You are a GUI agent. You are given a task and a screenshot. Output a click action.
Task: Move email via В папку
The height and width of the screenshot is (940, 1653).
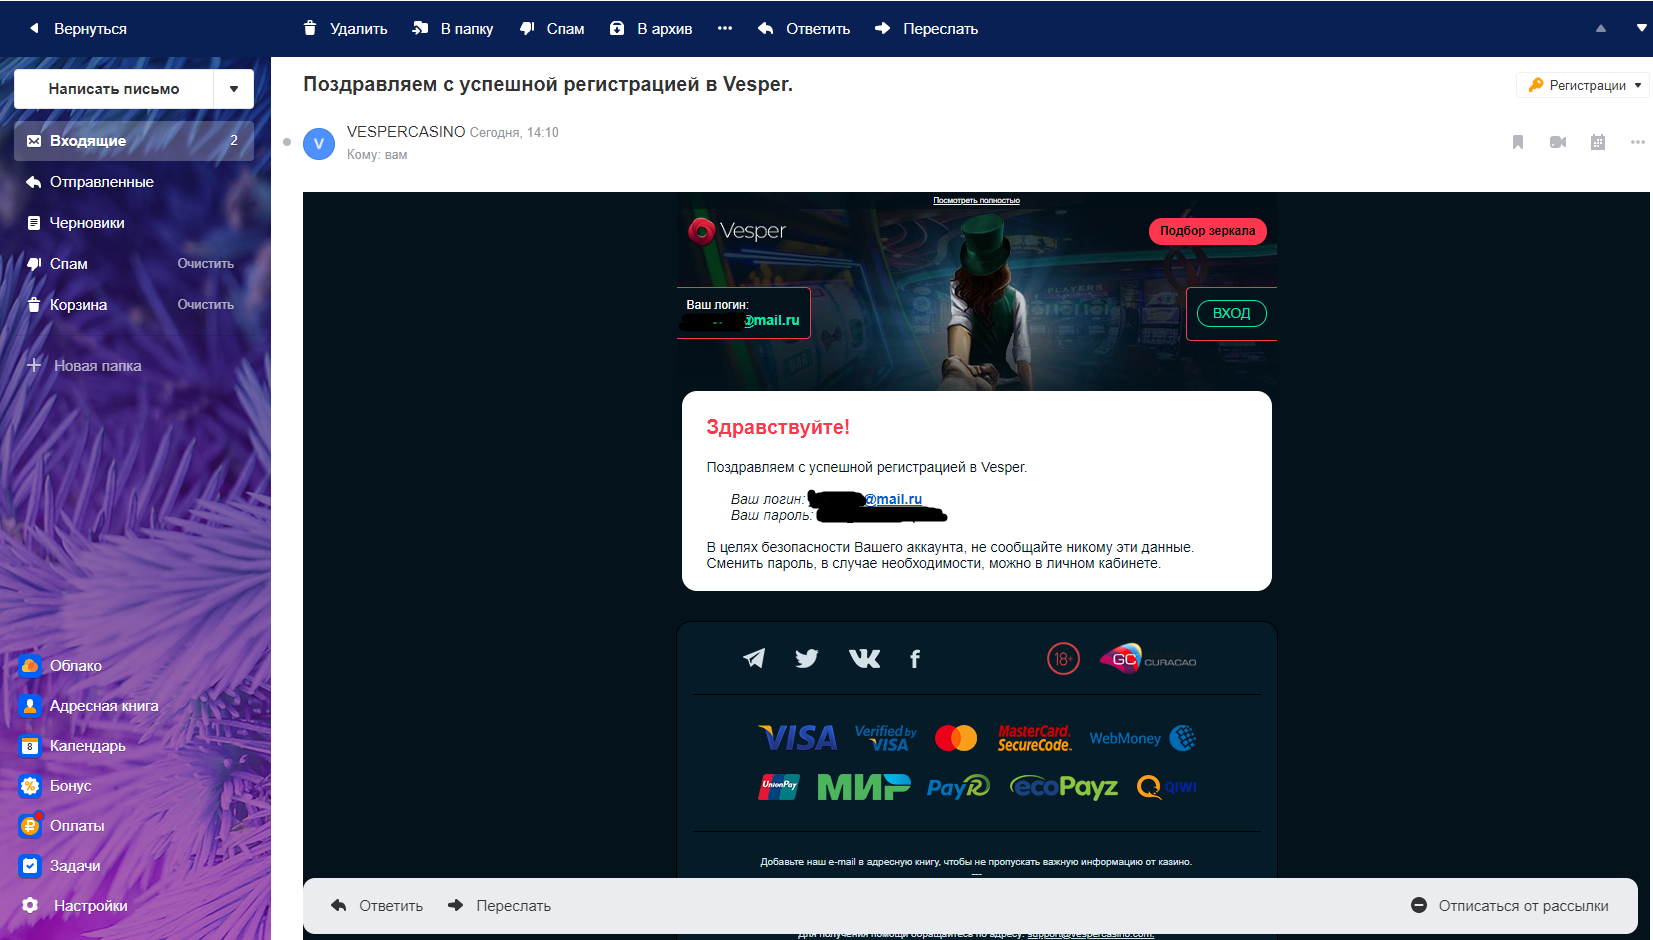[x=453, y=29]
